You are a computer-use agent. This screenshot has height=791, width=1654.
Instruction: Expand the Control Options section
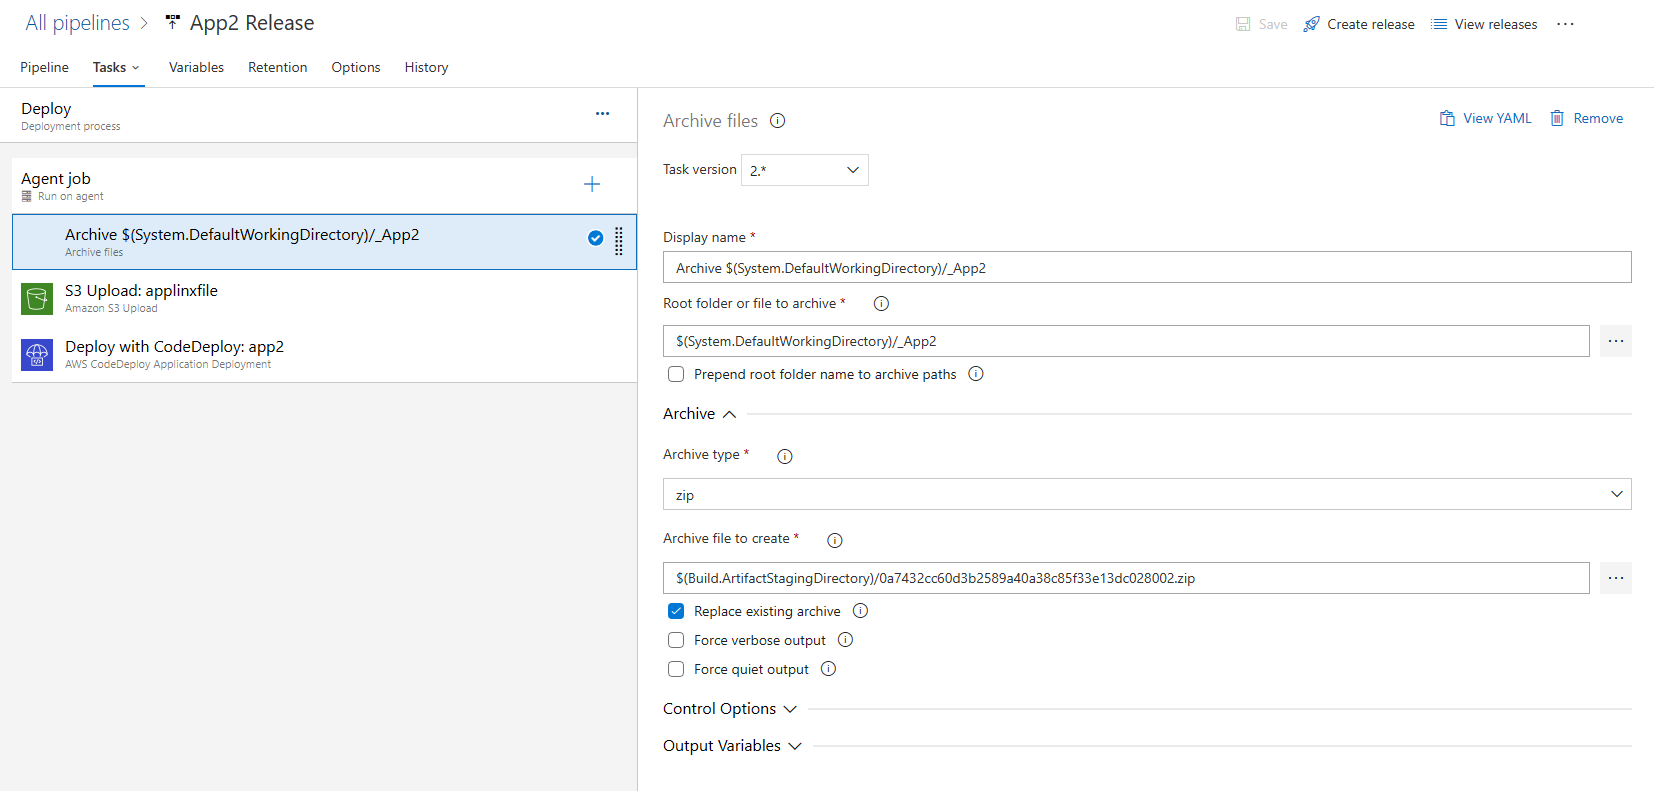tap(730, 709)
